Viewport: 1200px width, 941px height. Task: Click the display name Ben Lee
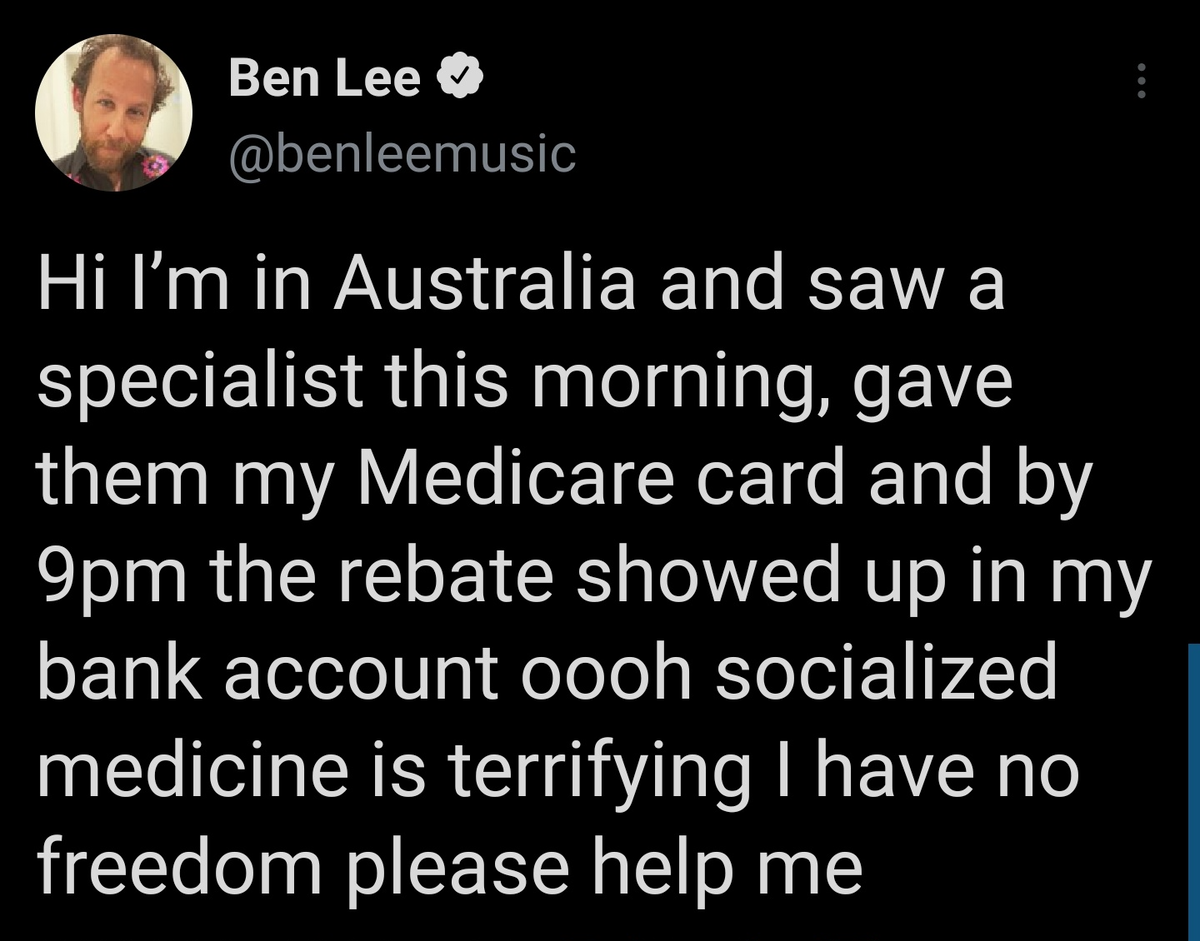[x=325, y=78]
